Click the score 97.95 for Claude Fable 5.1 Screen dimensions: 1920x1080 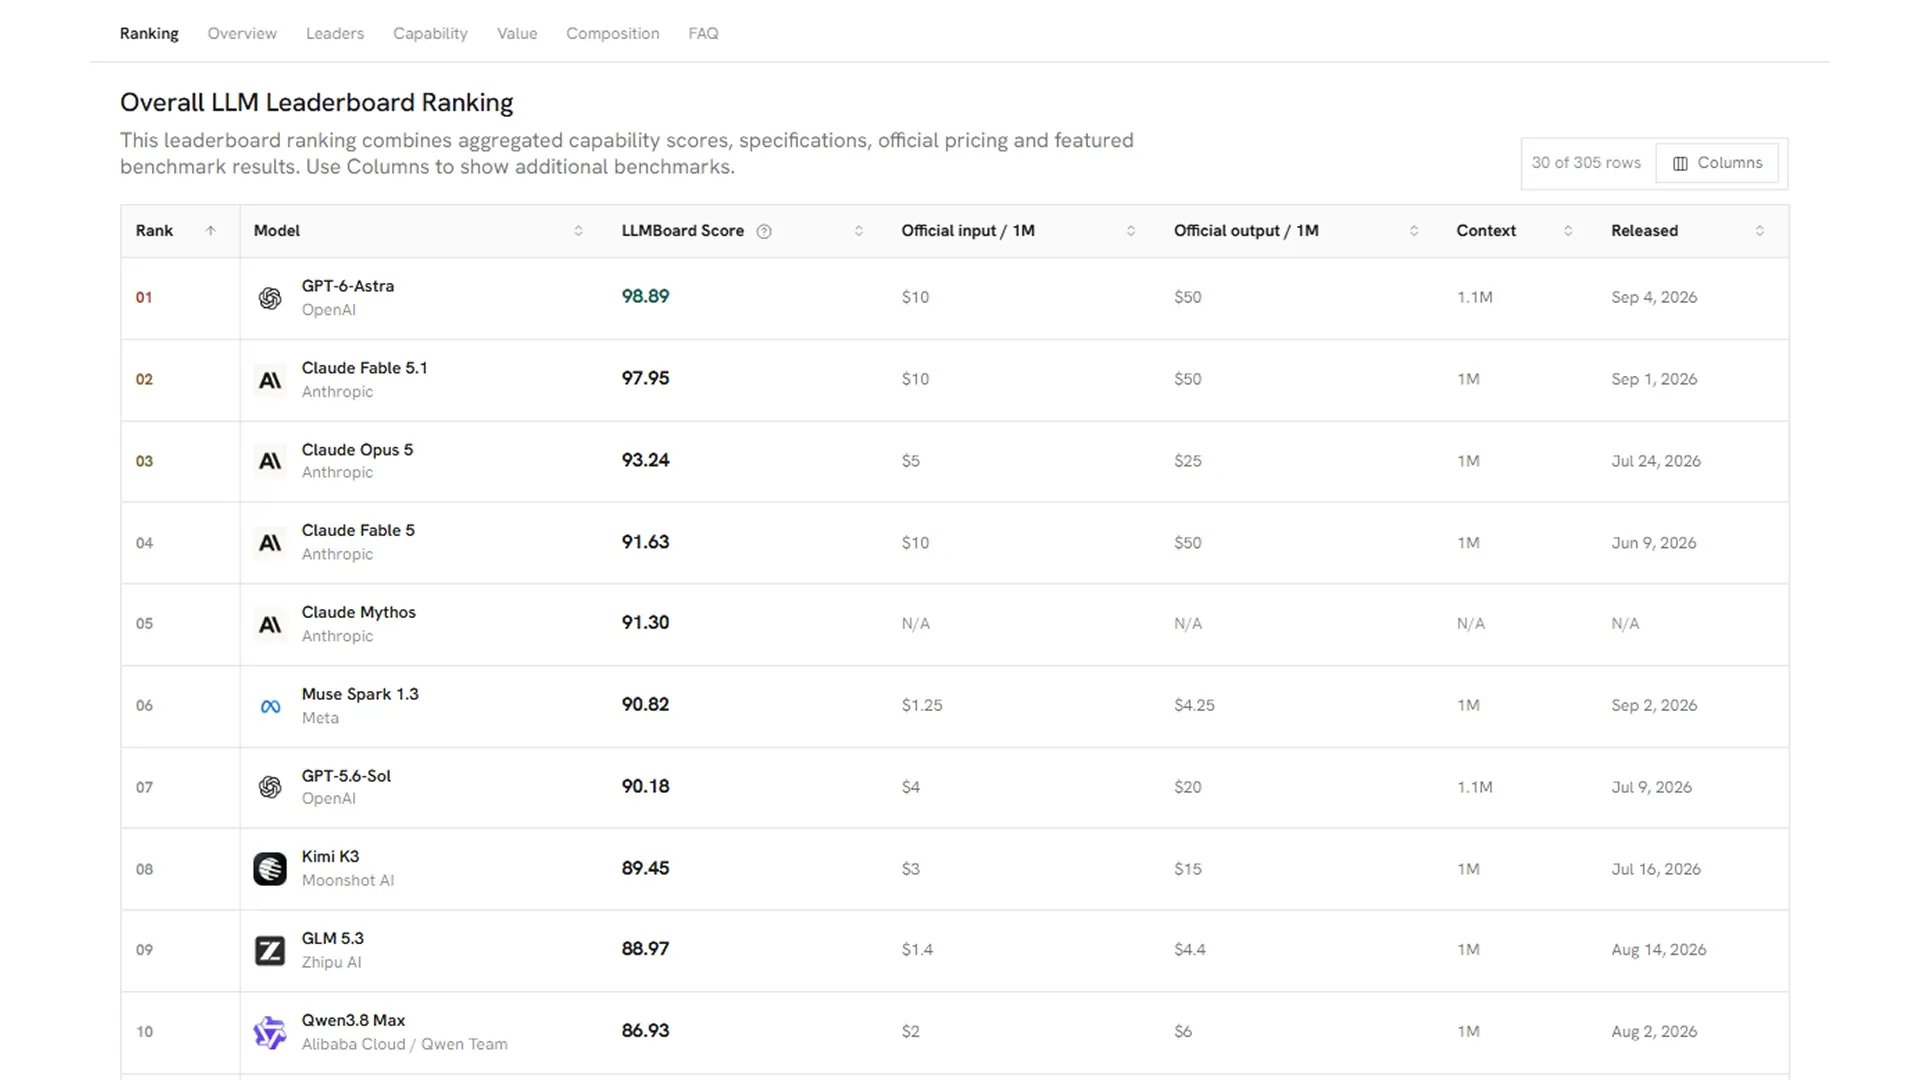tap(645, 379)
